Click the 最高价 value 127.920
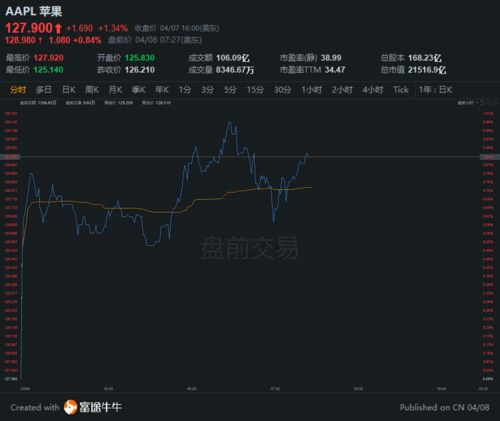Screen dimensions: 500x421 (x=49, y=58)
